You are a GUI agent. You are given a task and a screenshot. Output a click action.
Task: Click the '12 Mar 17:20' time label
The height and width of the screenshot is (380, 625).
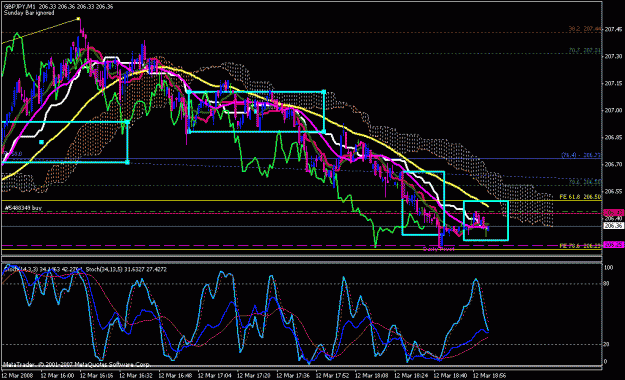(x=254, y=375)
